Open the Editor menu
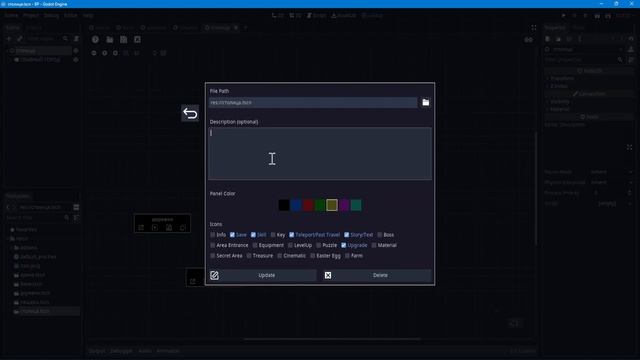640x360 pixels. click(71, 16)
